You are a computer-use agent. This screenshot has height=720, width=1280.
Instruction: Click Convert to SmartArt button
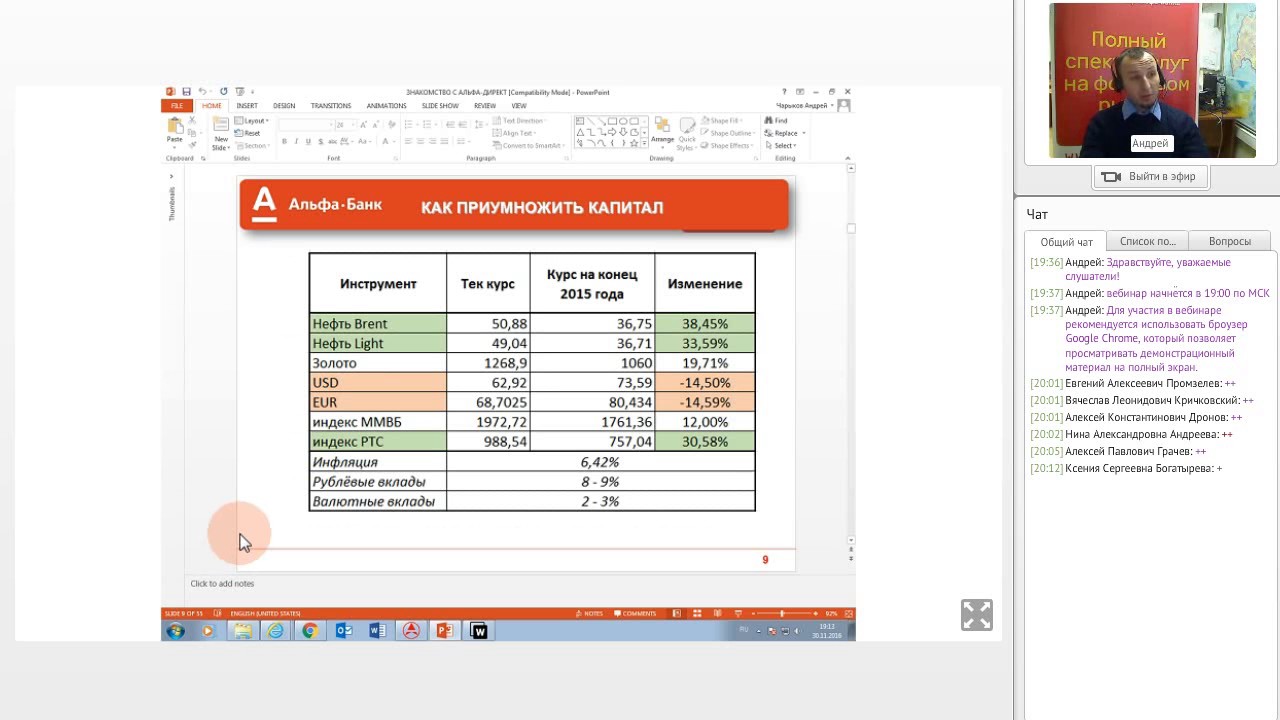[x=527, y=146]
